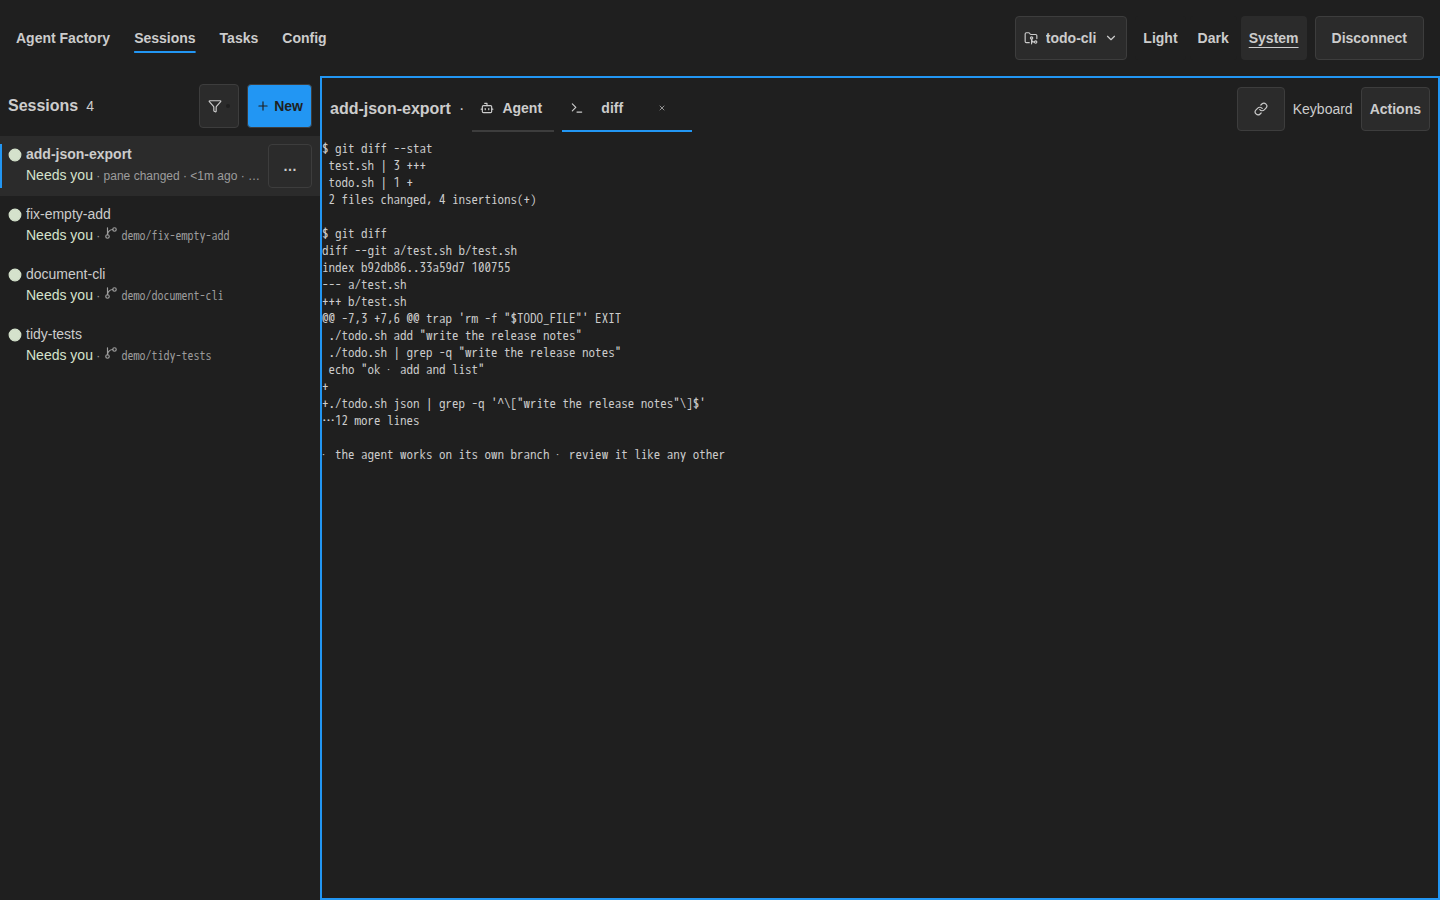Screen dimensions: 1440x900
Task: Toggle the Keyboard button
Action: pyautogui.click(x=1322, y=109)
